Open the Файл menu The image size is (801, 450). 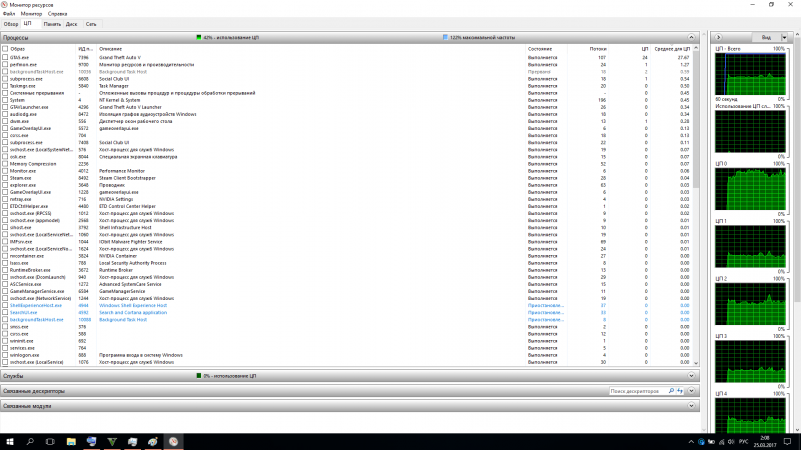9,14
